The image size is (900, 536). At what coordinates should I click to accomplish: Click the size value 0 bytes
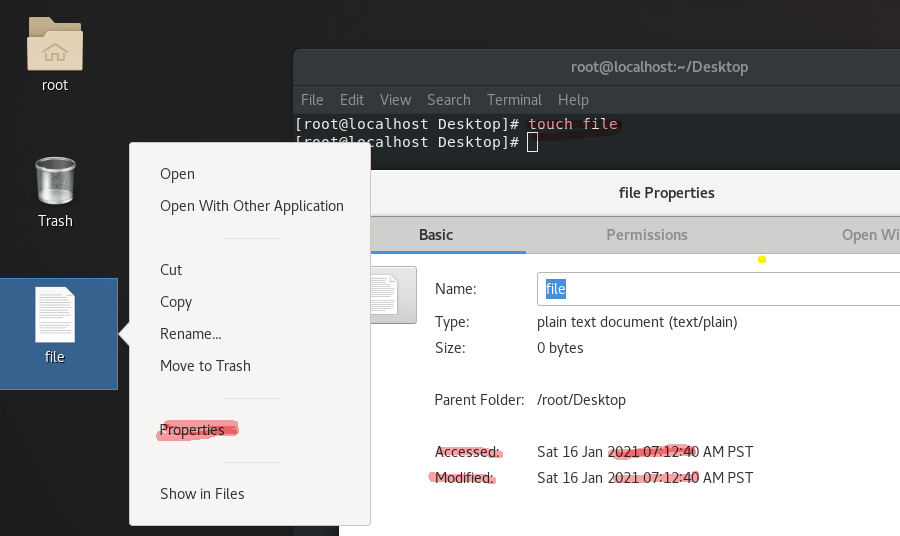[560, 348]
